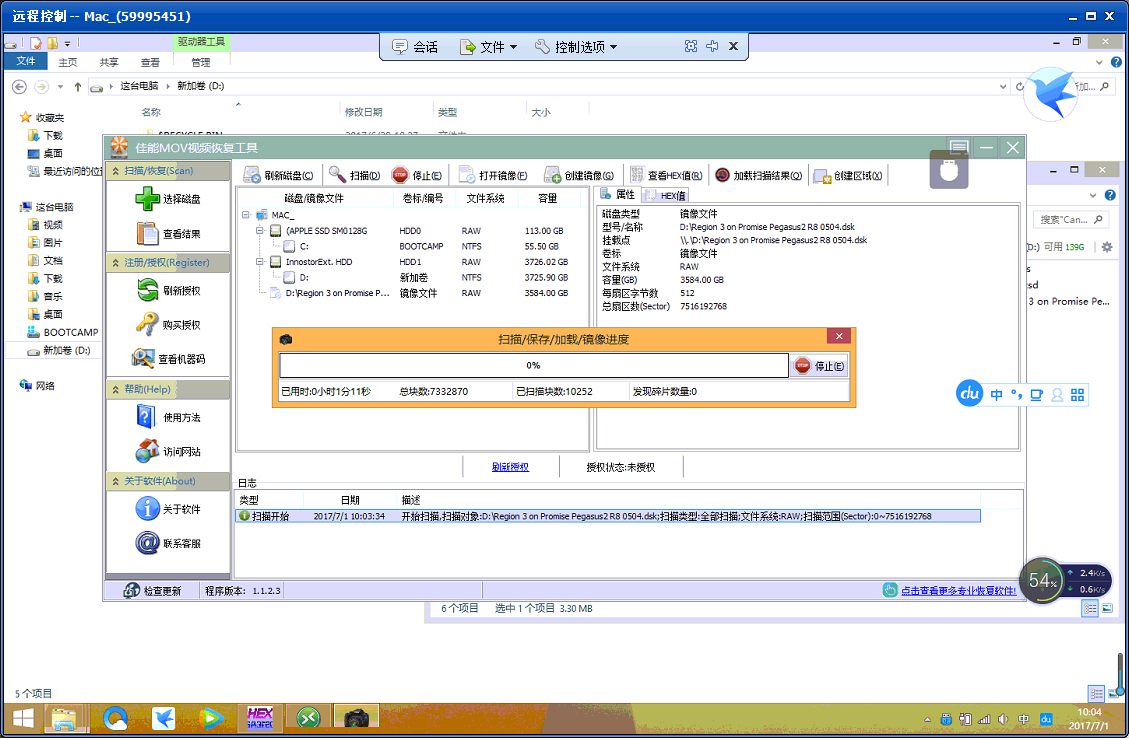
Task: Open the HEX editor taskbar icon
Action: 260,719
